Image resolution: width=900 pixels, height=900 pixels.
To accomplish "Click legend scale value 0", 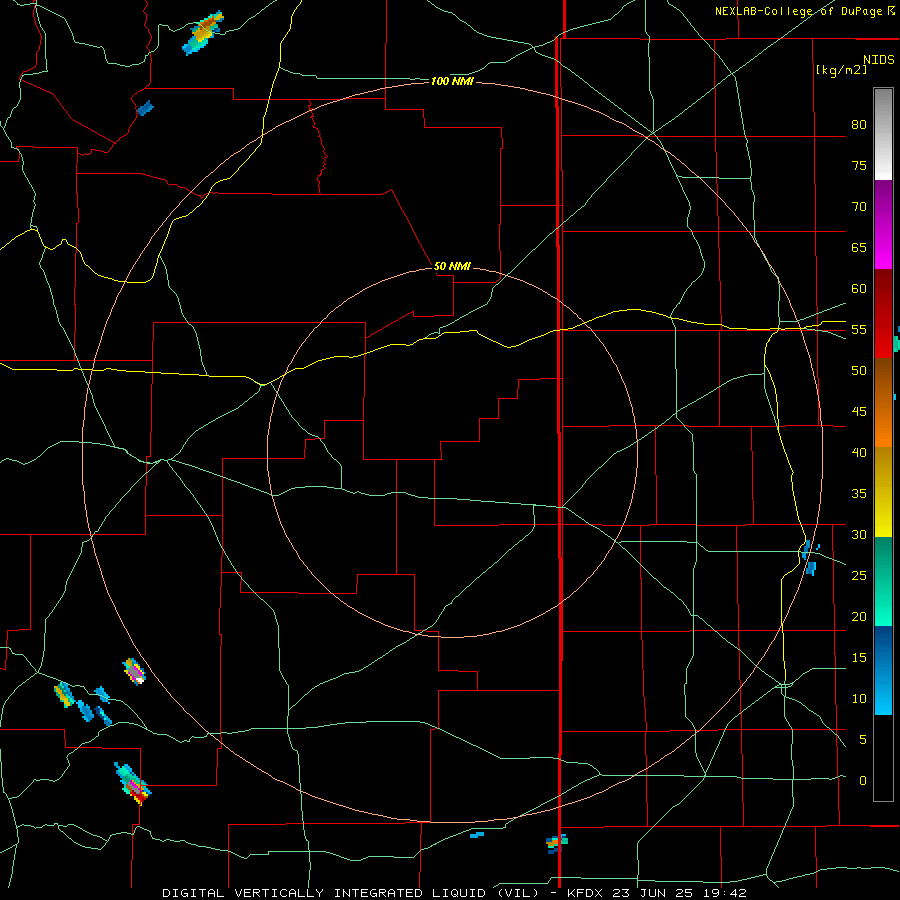I will coord(863,781).
